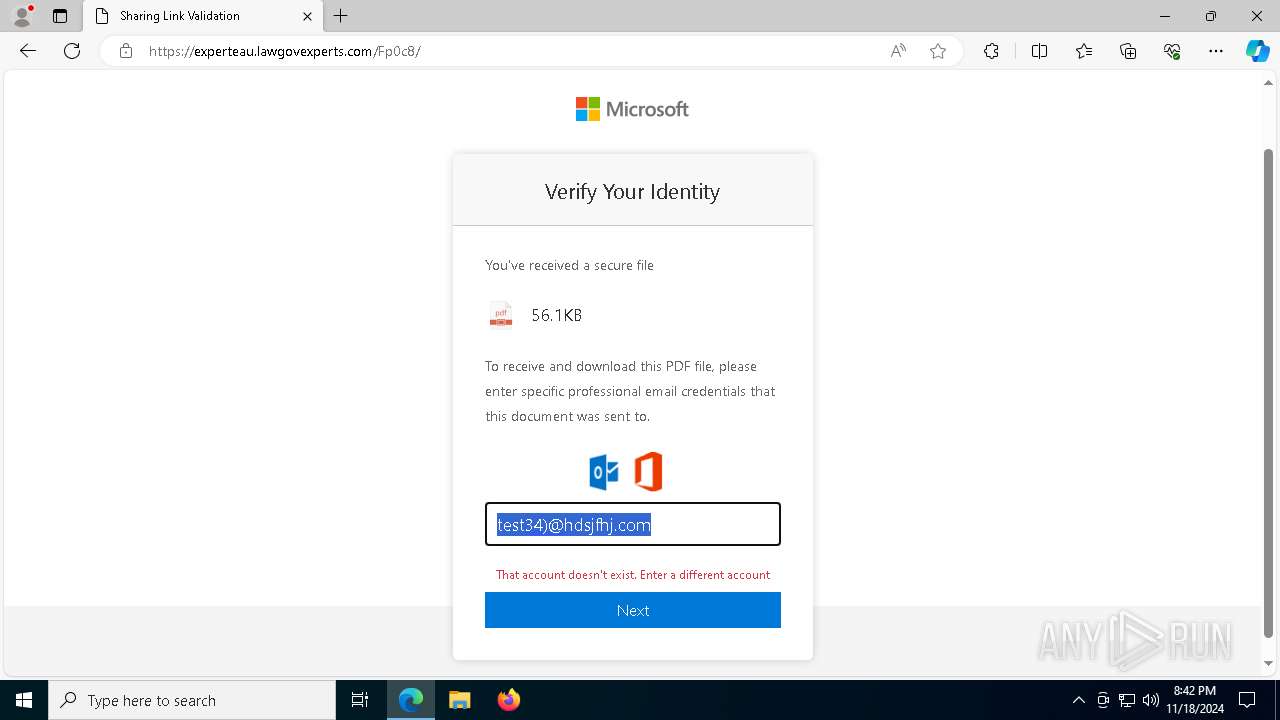The image size is (1280, 720).
Task: Open Settings and more ellipsis menu
Action: (x=1216, y=51)
